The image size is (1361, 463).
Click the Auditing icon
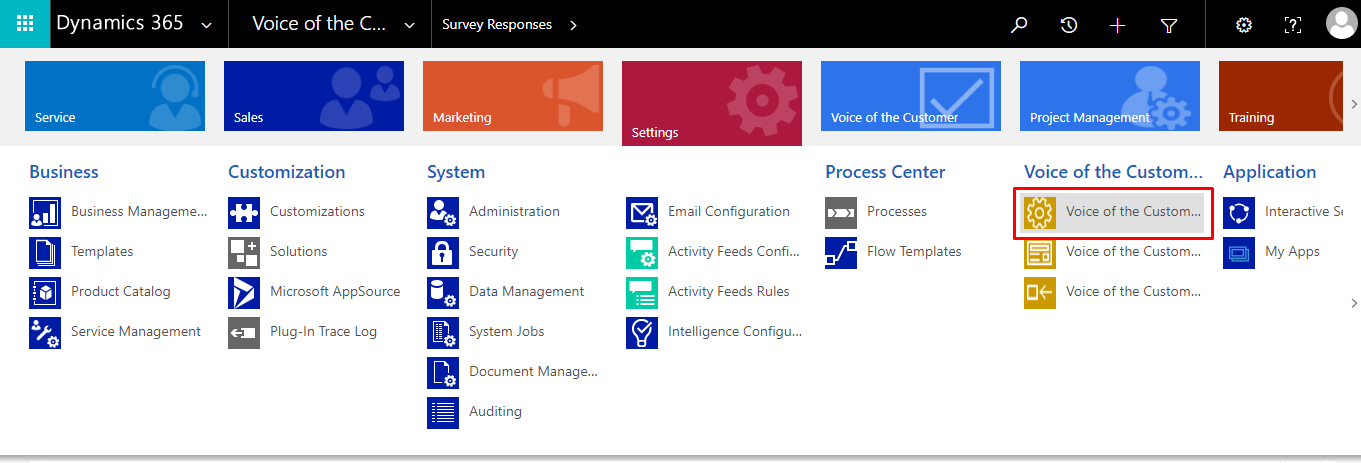point(443,412)
